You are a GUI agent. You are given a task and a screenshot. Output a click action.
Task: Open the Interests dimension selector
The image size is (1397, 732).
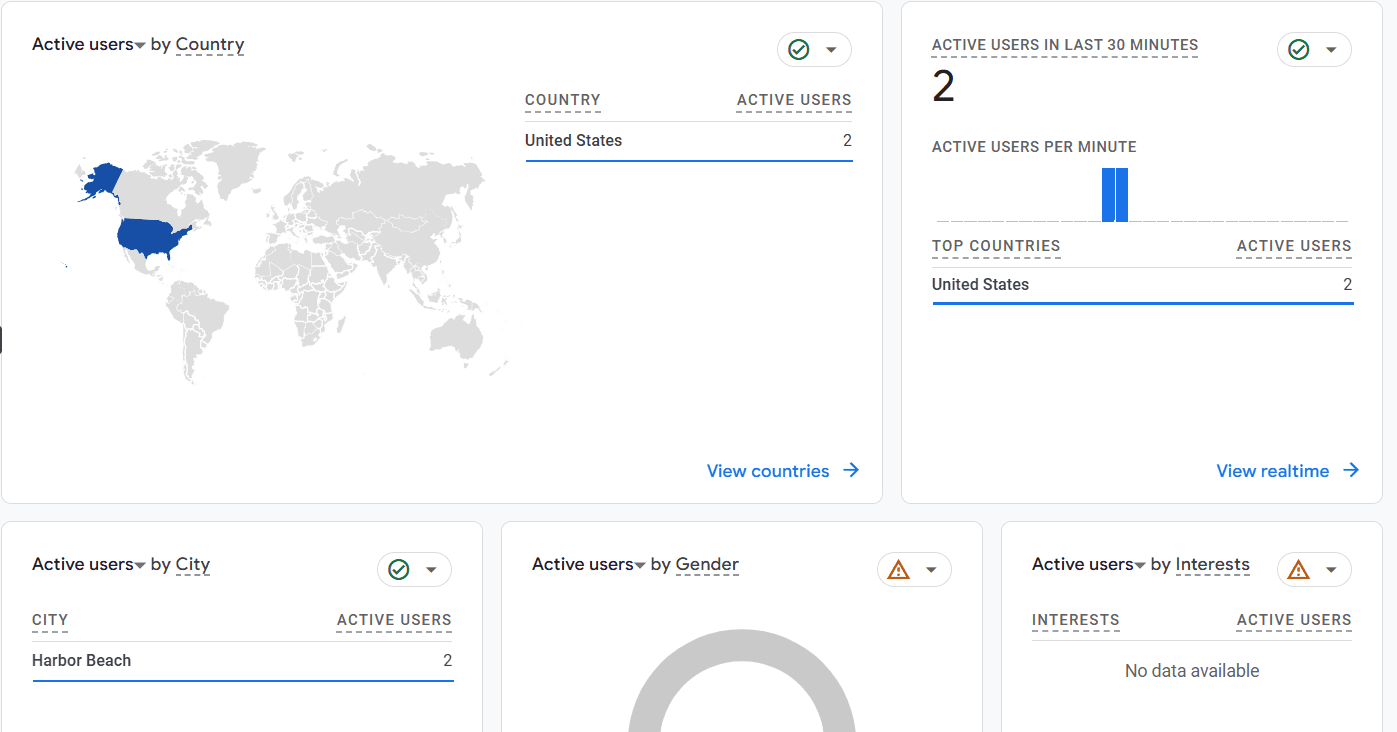(1212, 565)
